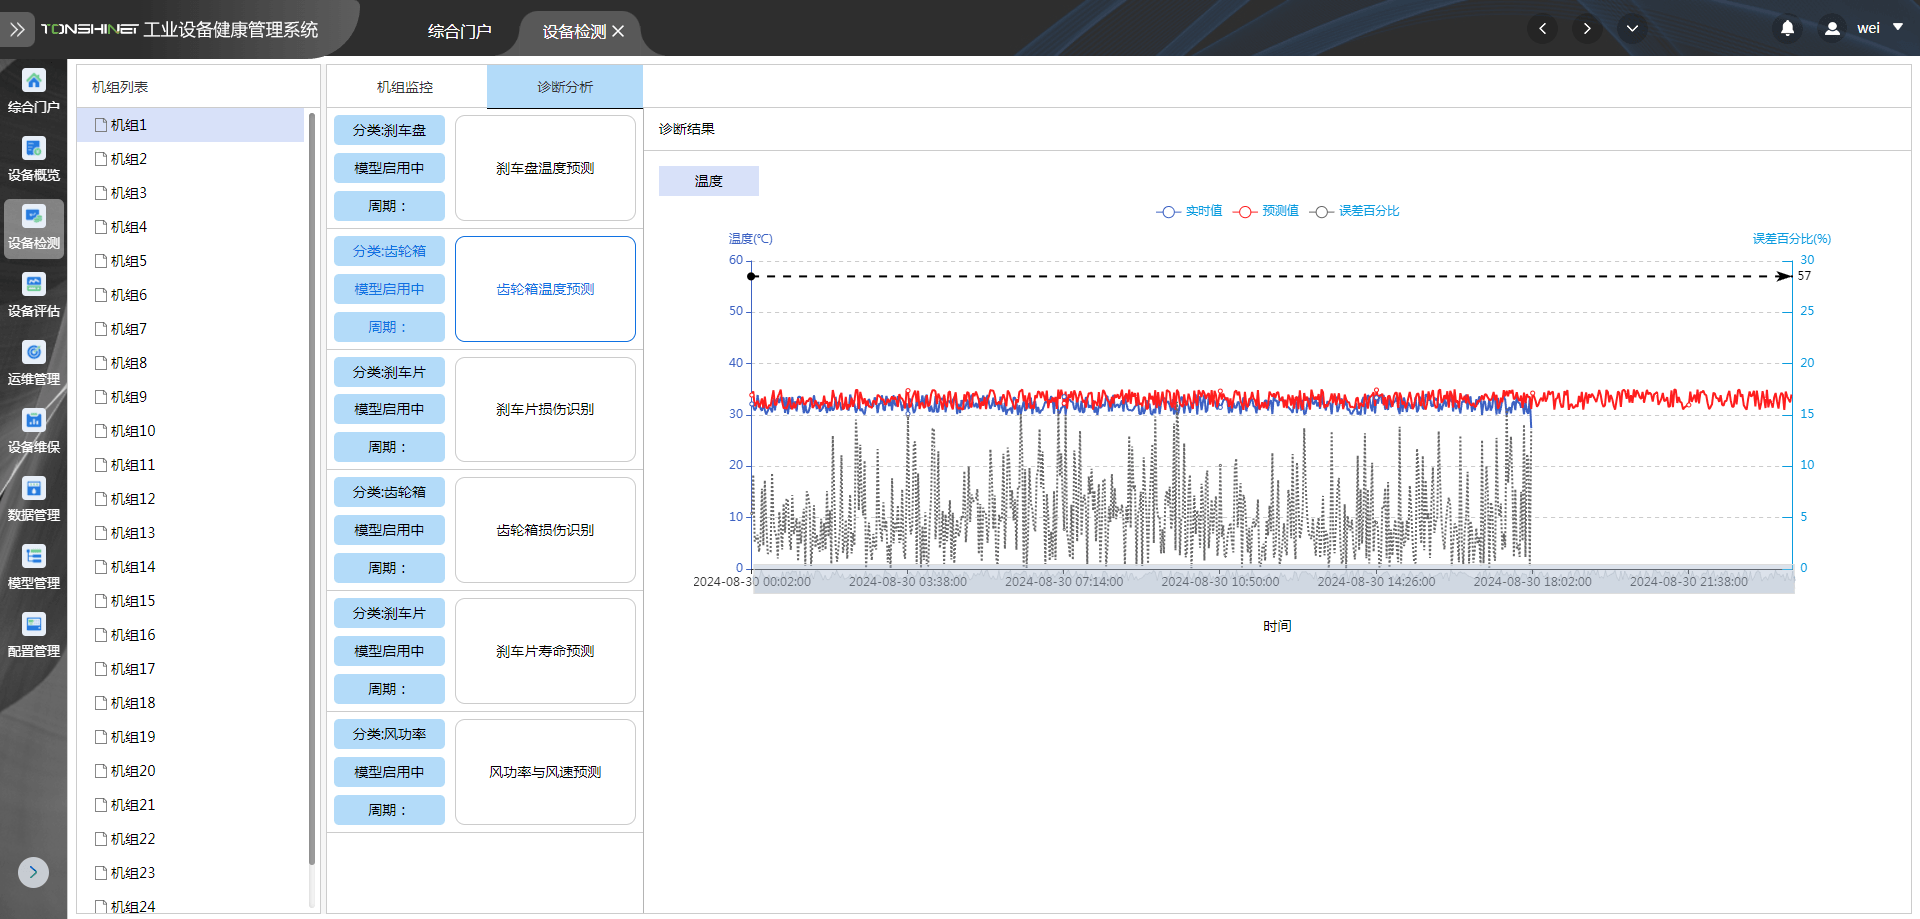
Task: Click the 风功率与风速预测 model button
Action: point(545,772)
